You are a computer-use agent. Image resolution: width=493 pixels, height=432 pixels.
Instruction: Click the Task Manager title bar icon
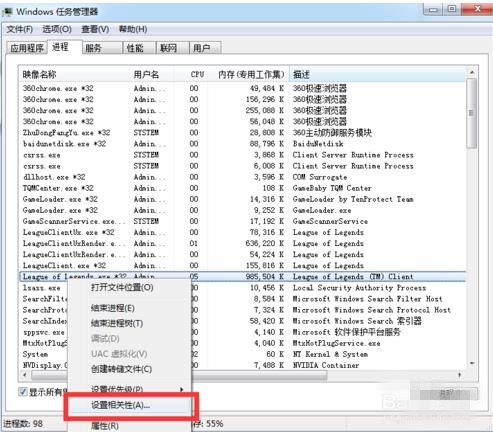(7, 12)
